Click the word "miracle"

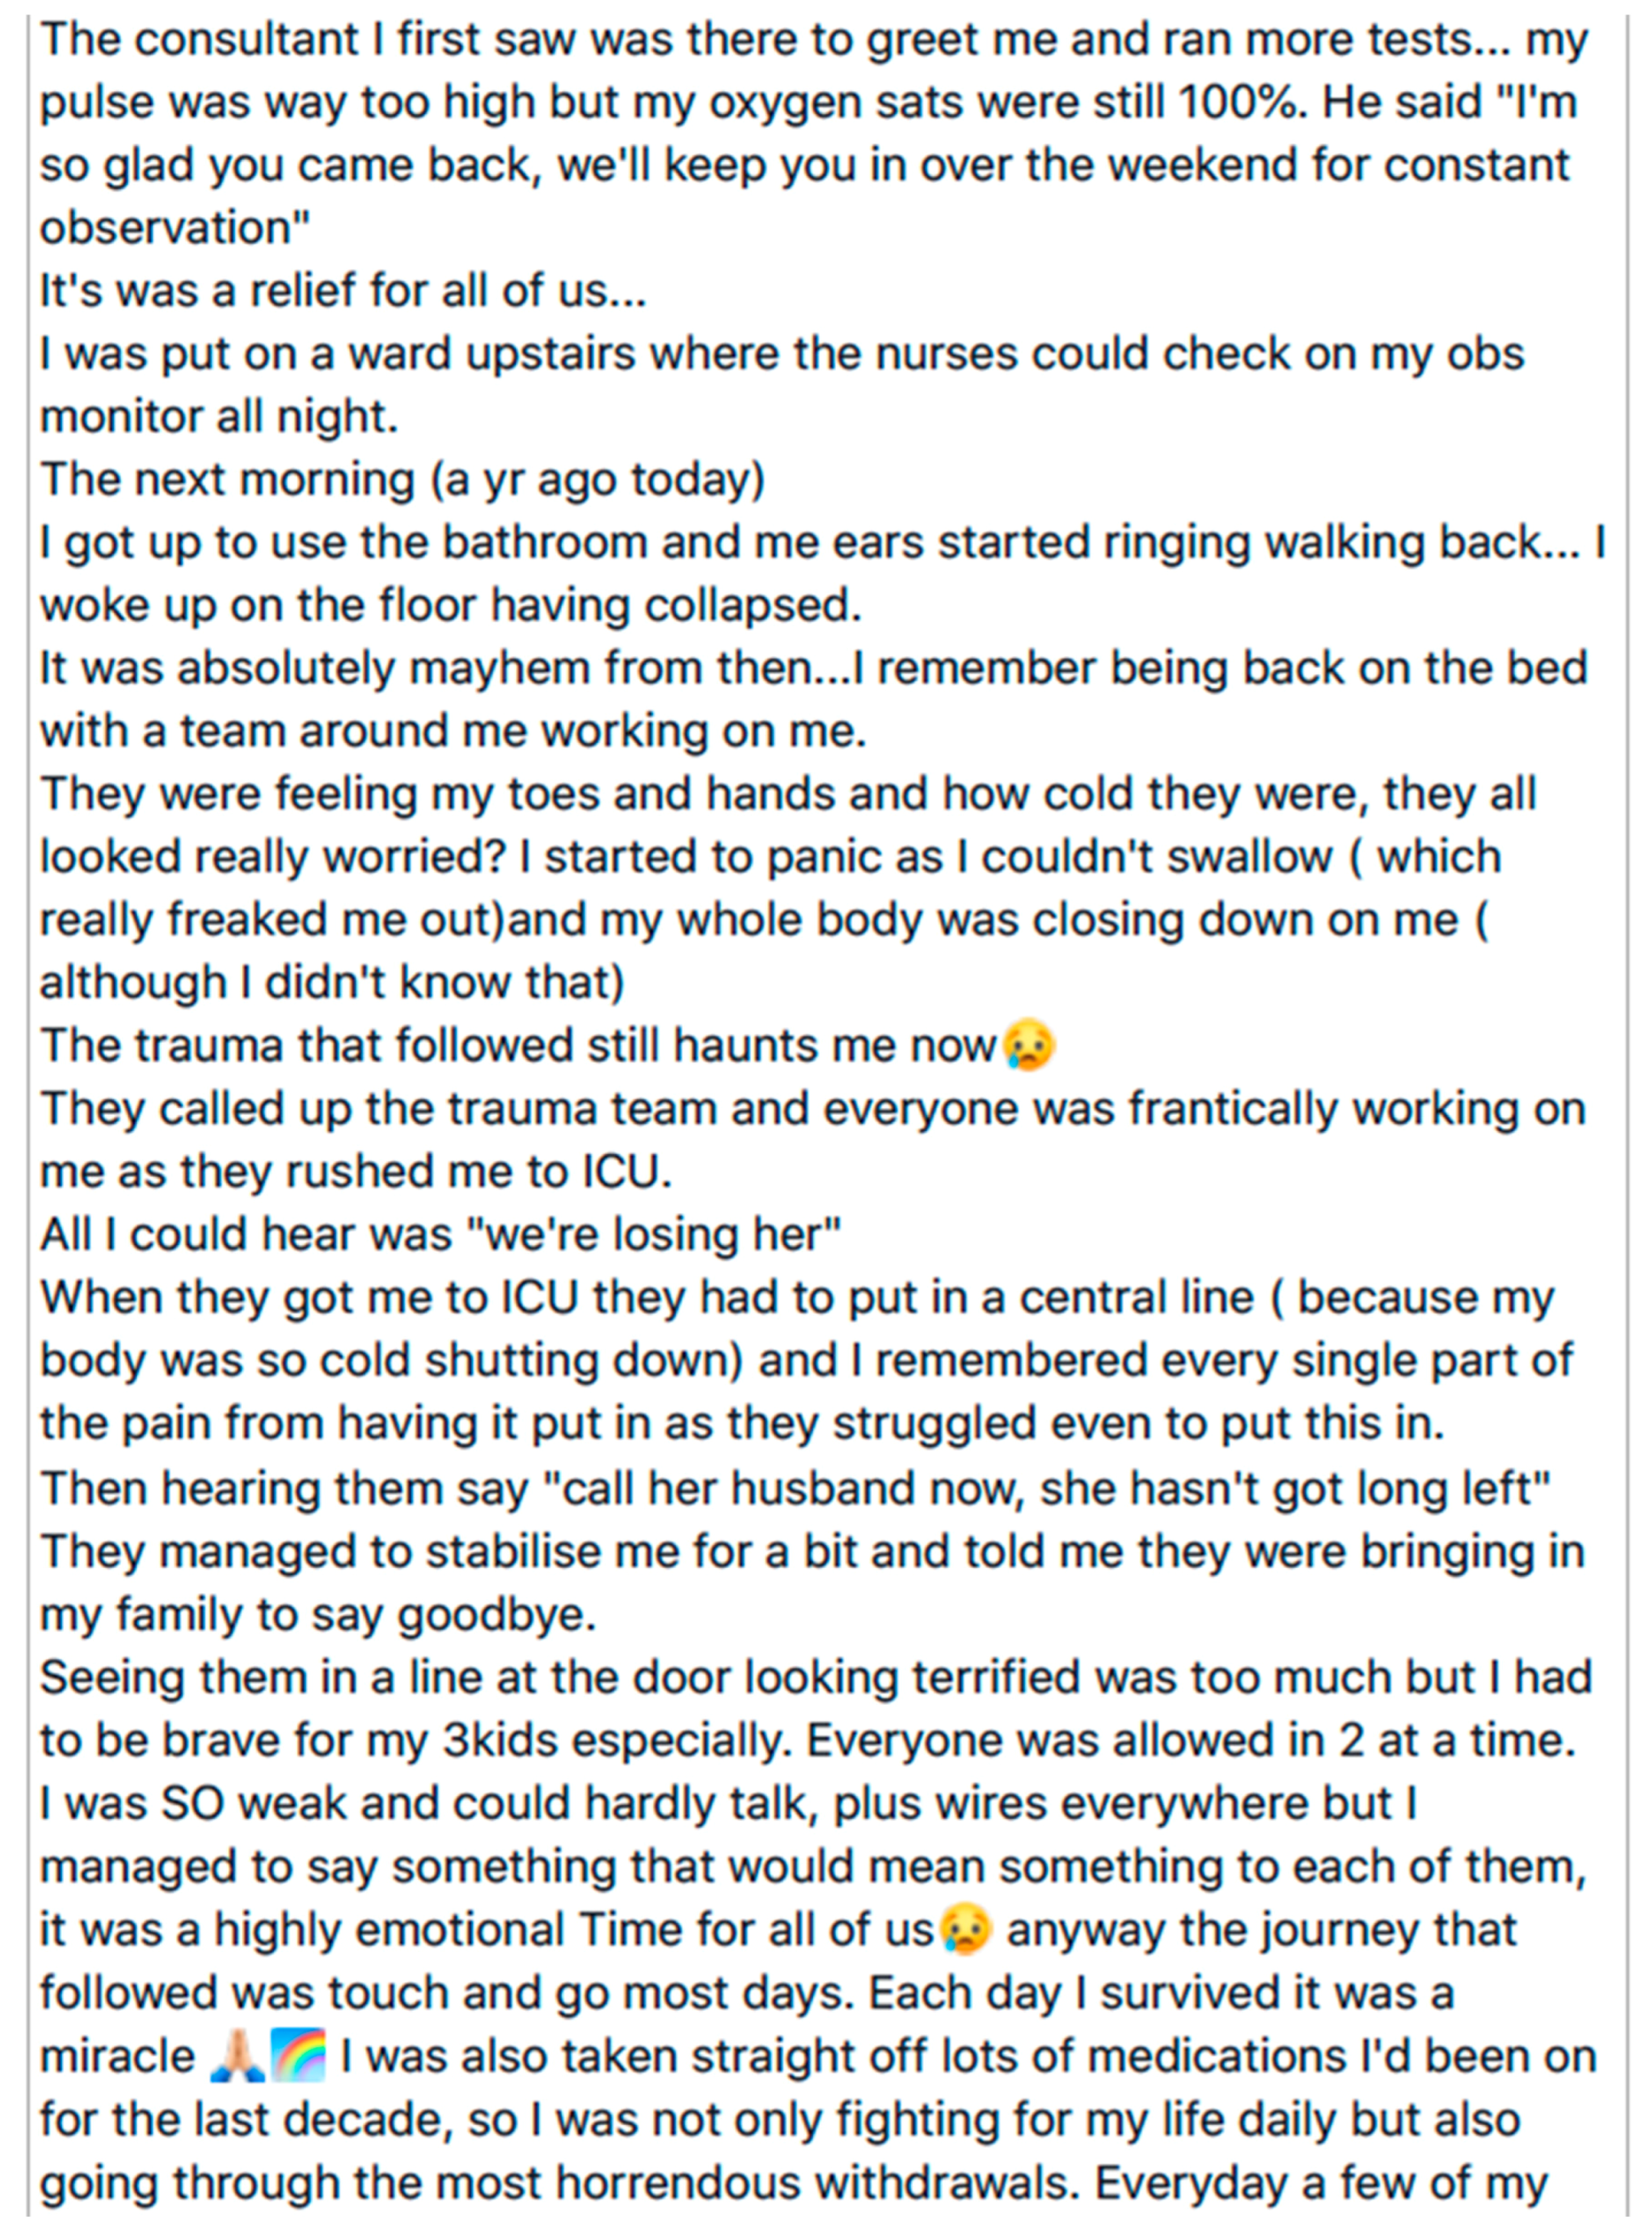point(117,2057)
